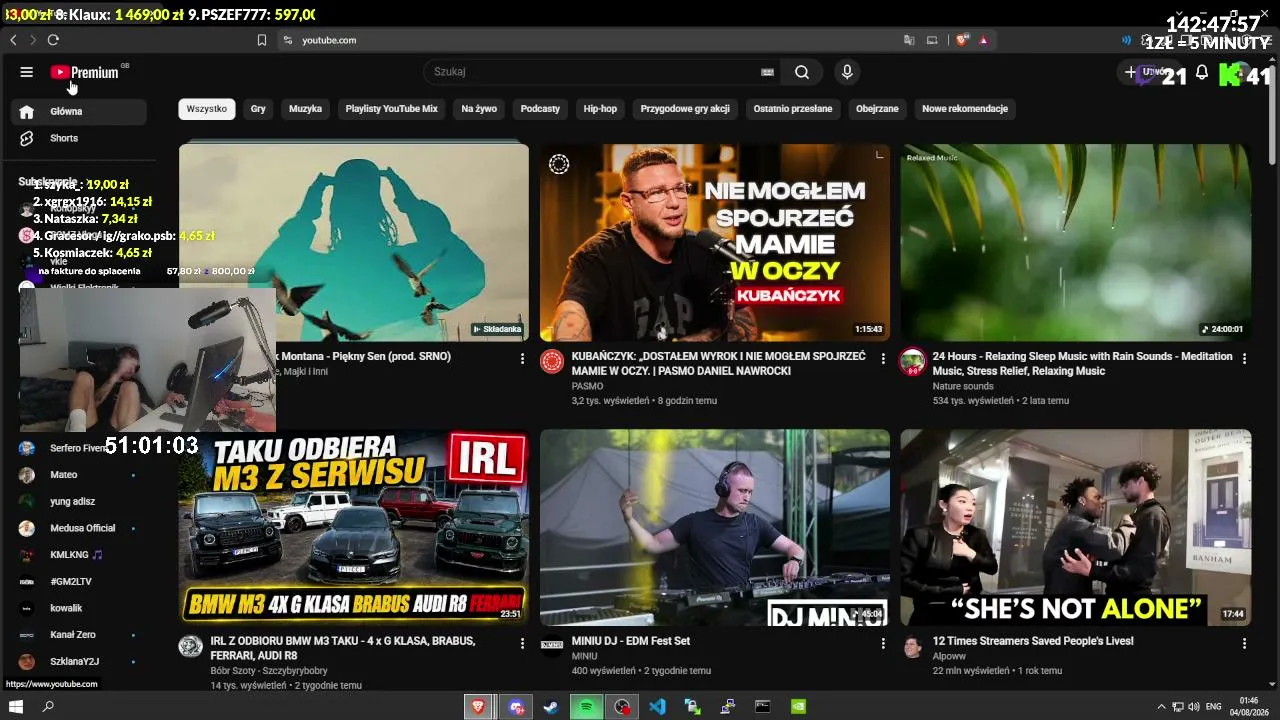1280x720 pixels.
Task: Open the #GM2LTV subscription channel
Action: [79, 581]
